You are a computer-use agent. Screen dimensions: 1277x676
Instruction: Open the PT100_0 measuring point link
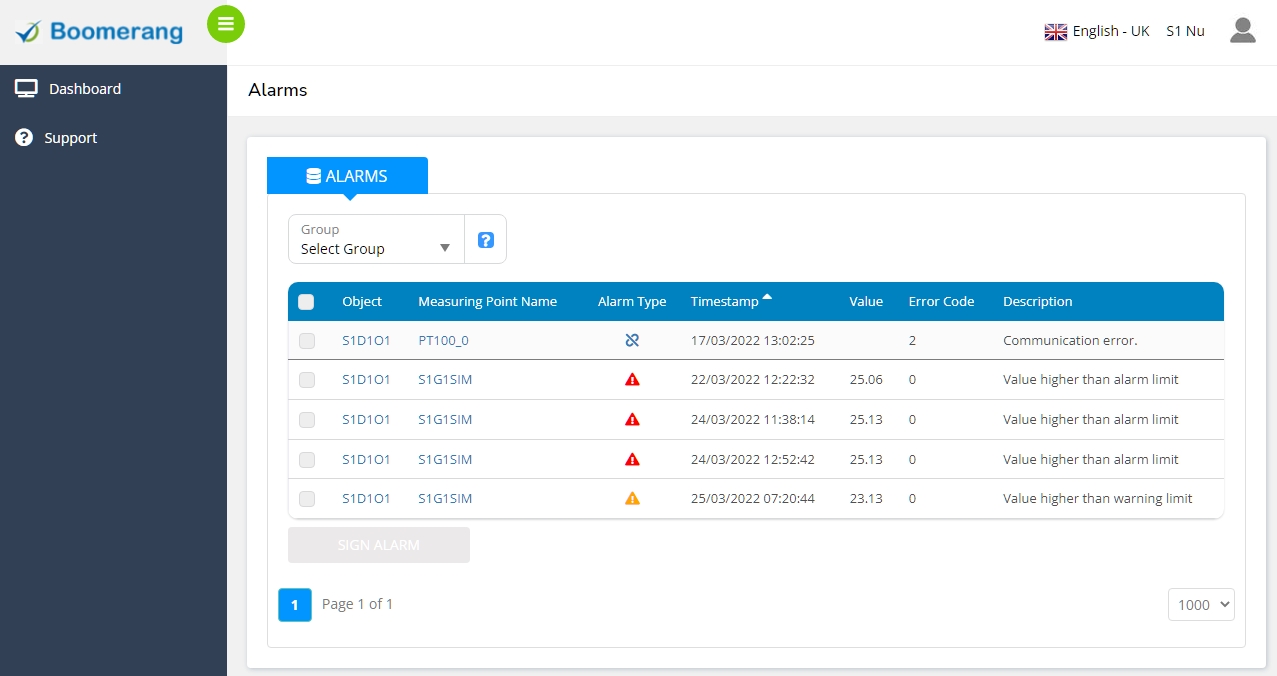pos(443,341)
